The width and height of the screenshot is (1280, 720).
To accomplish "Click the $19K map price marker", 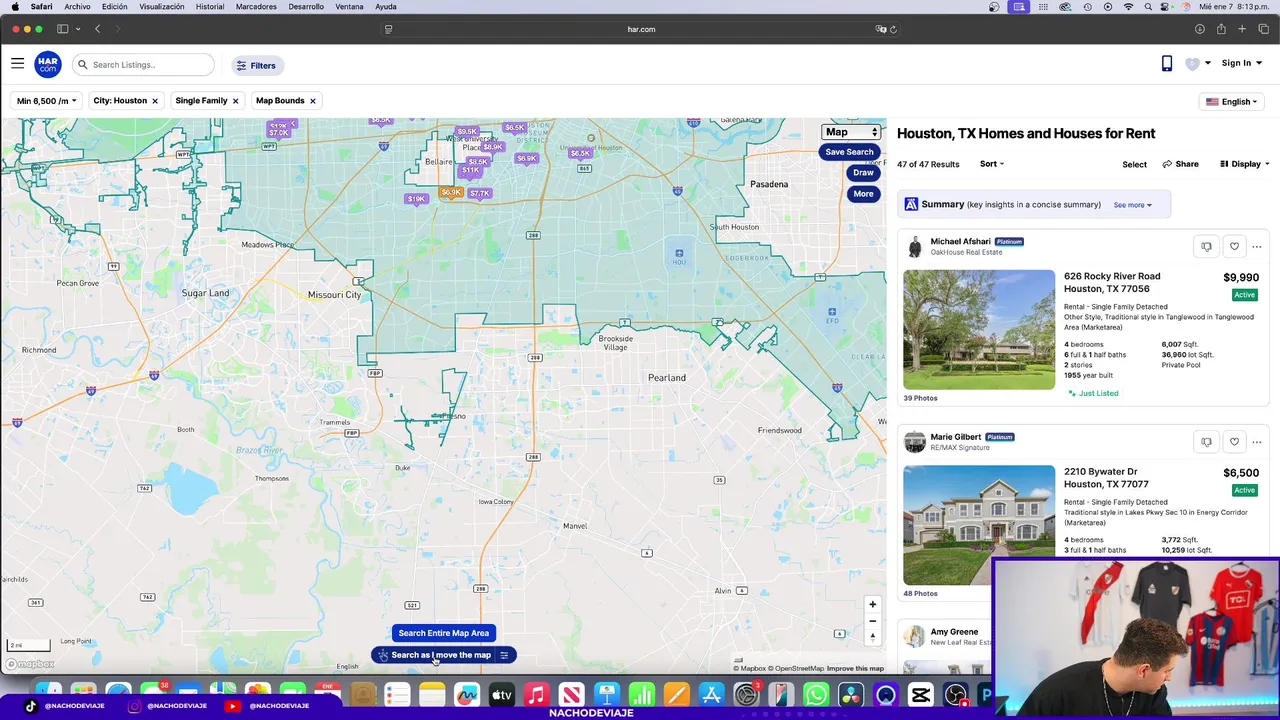I will tap(416, 199).
